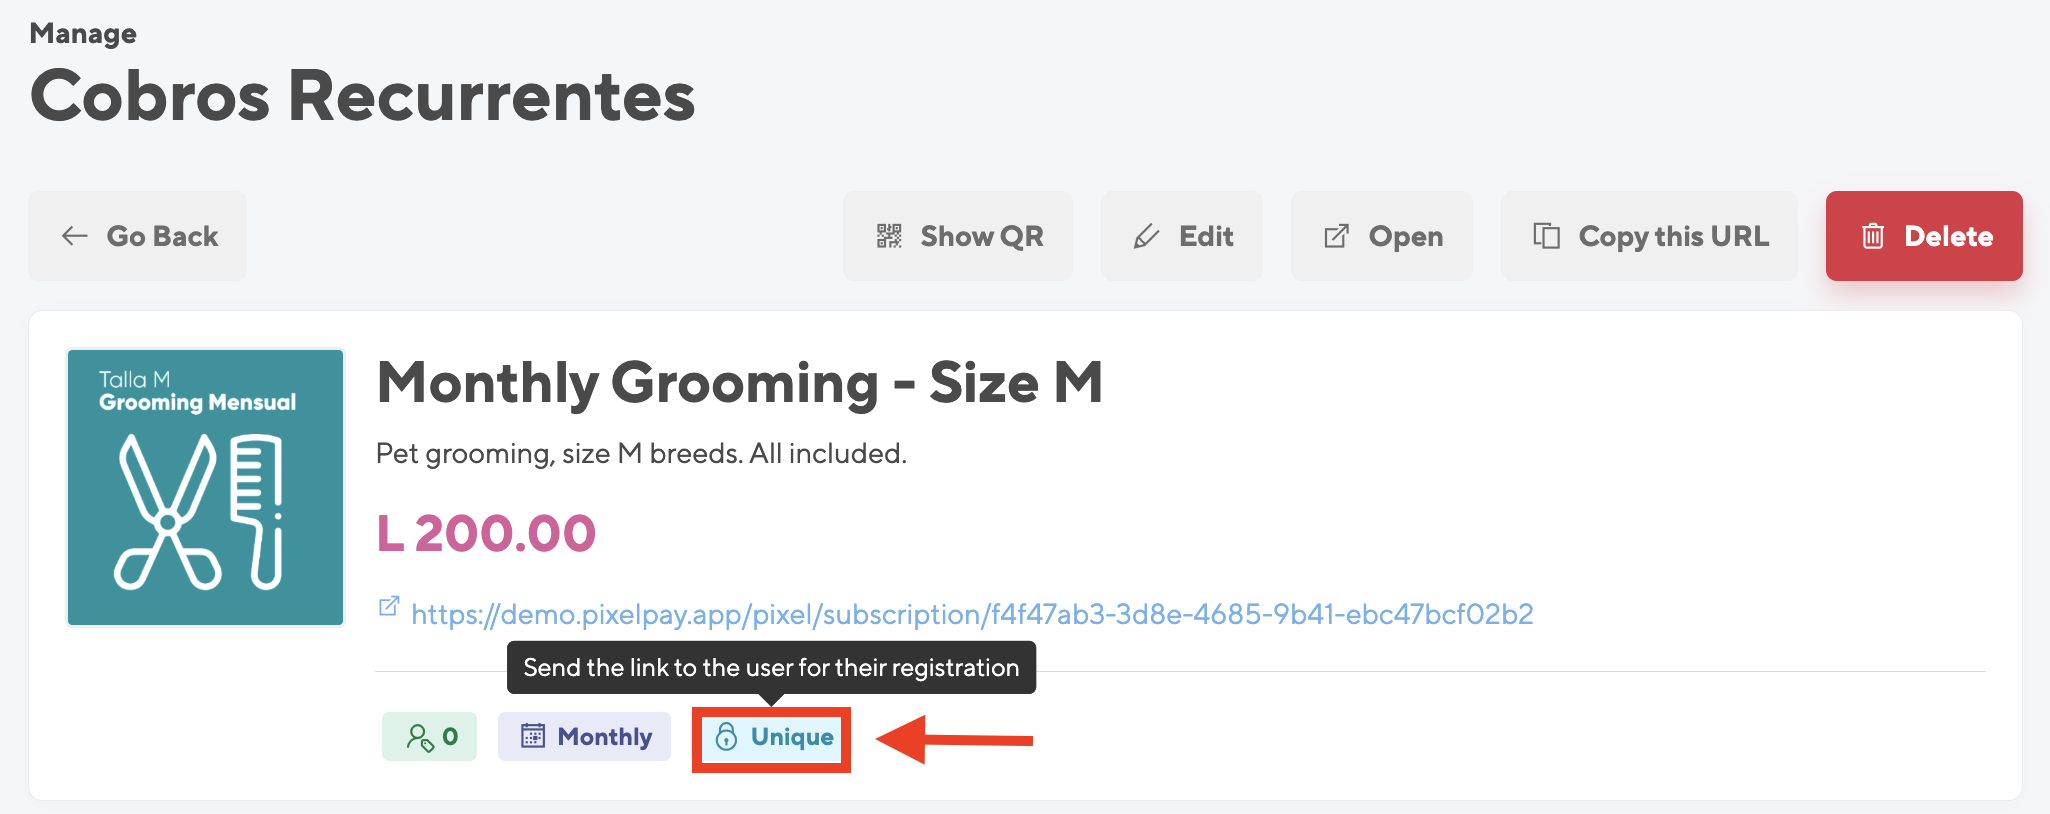The width and height of the screenshot is (2050, 814).
Task: Select the Edit button label
Action: pyautogui.click(x=1206, y=236)
